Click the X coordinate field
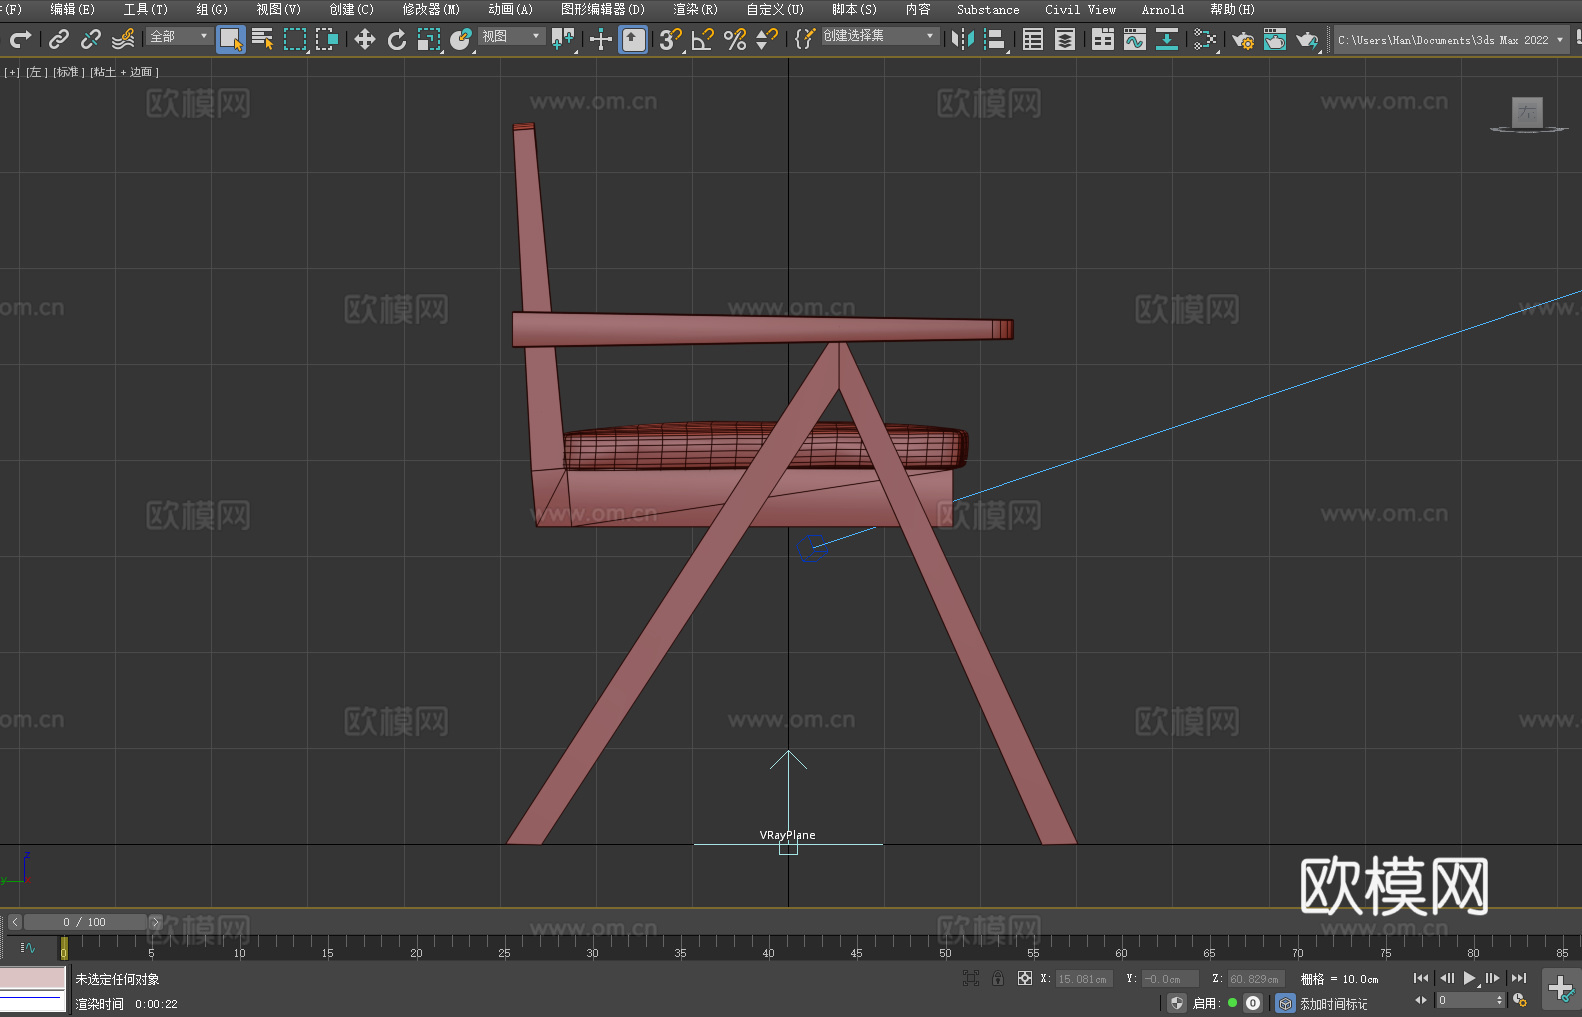The width and height of the screenshot is (1582, 1017). [x=1084, y=979]
